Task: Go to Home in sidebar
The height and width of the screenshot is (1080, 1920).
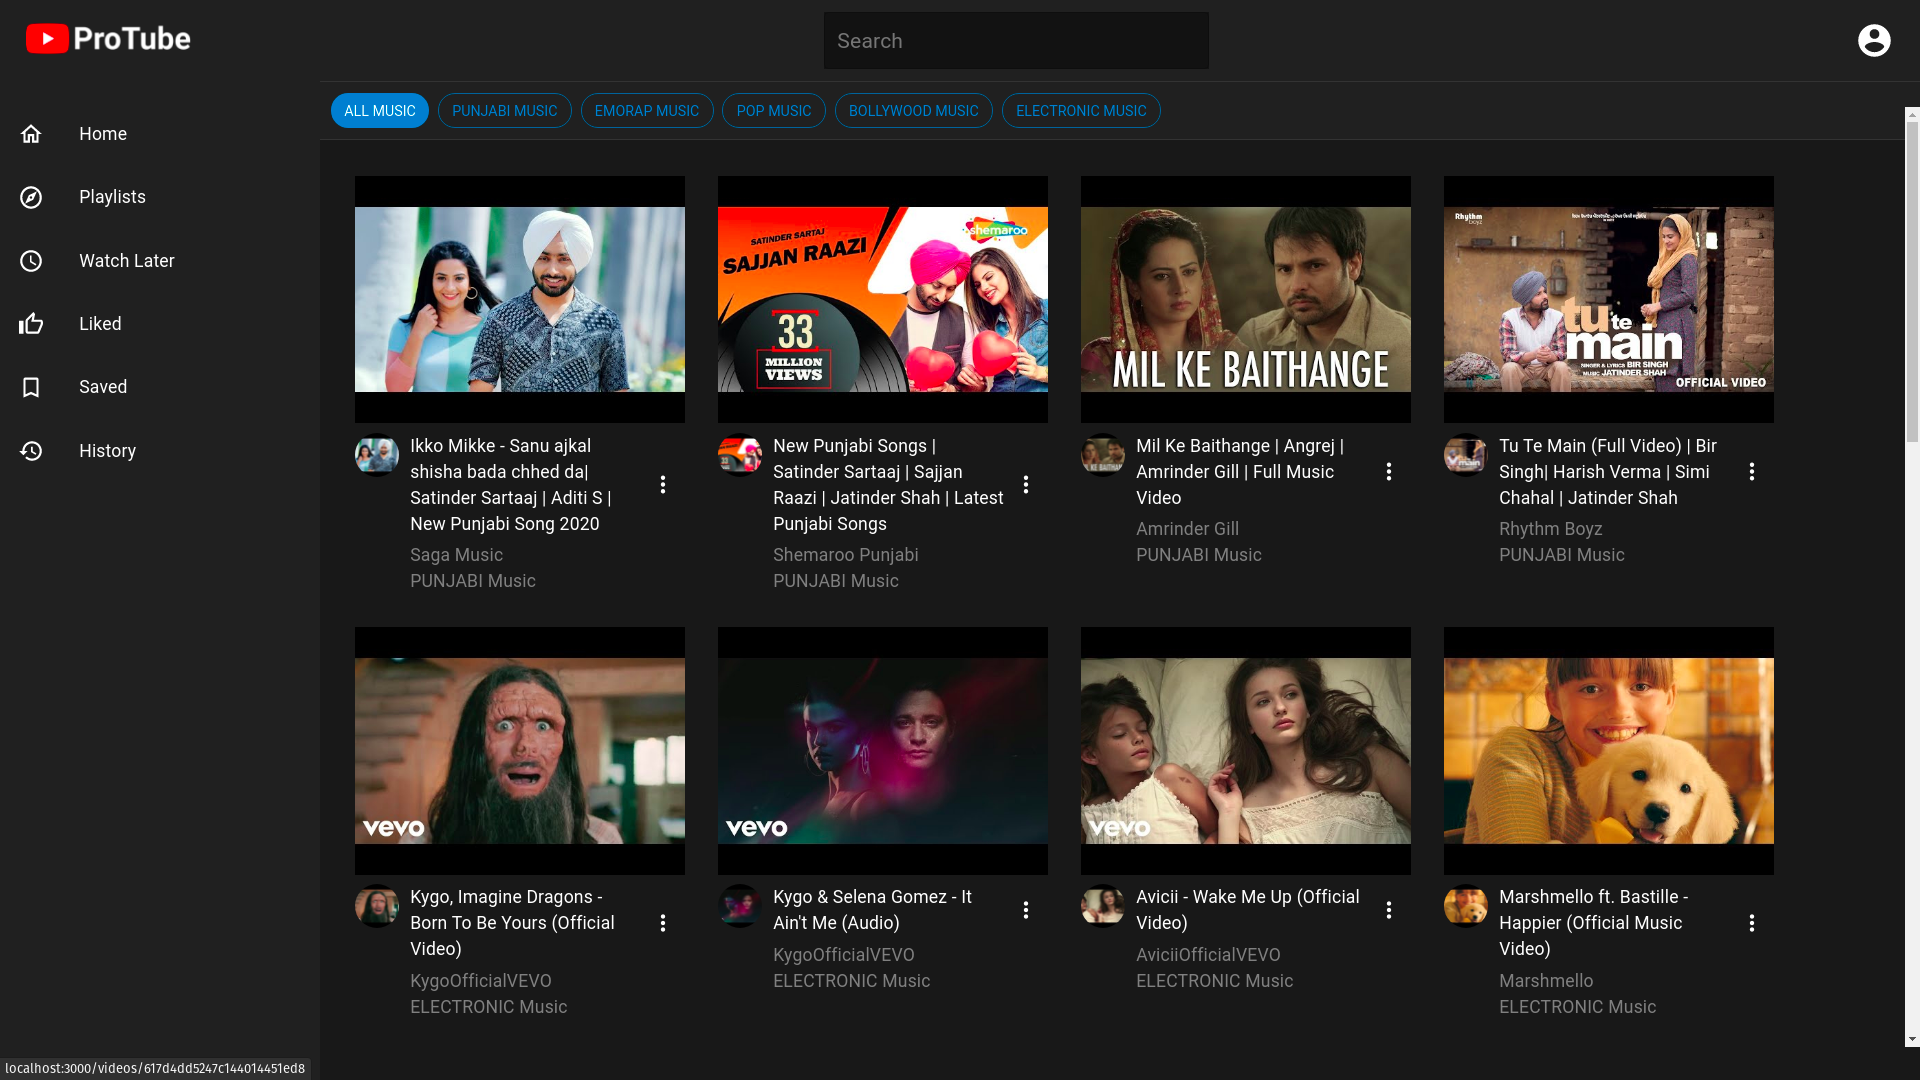Action: pos(160,134)
